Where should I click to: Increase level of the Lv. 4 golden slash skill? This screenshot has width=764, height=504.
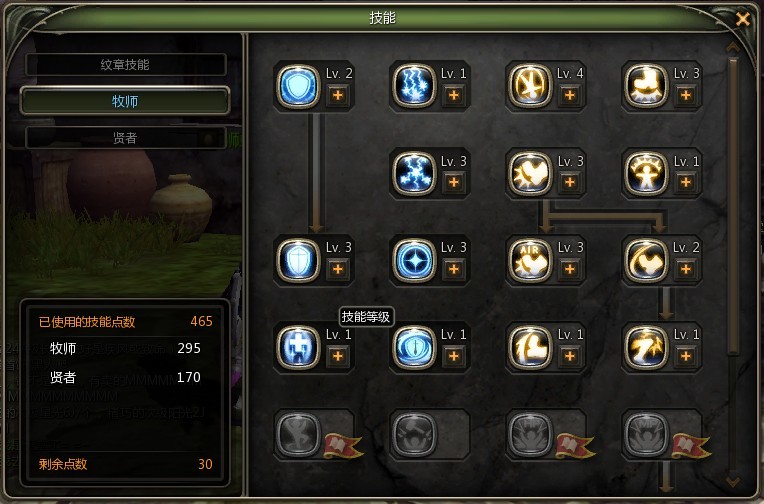pos(570,95)
